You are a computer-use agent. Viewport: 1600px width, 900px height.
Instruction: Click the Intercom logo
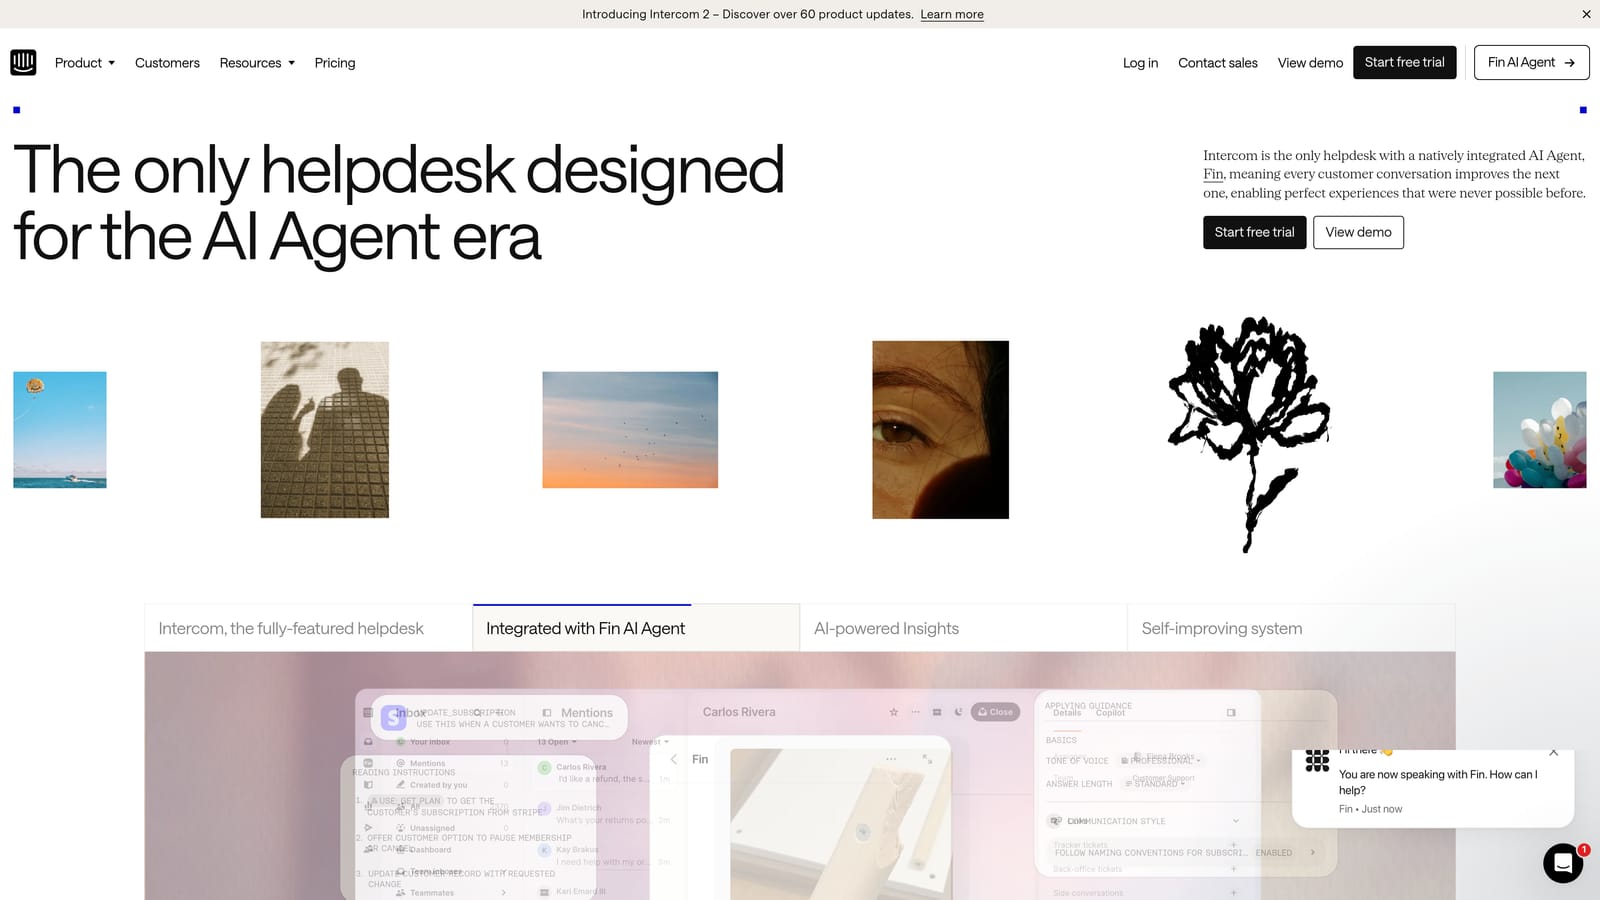click(23, 62)
